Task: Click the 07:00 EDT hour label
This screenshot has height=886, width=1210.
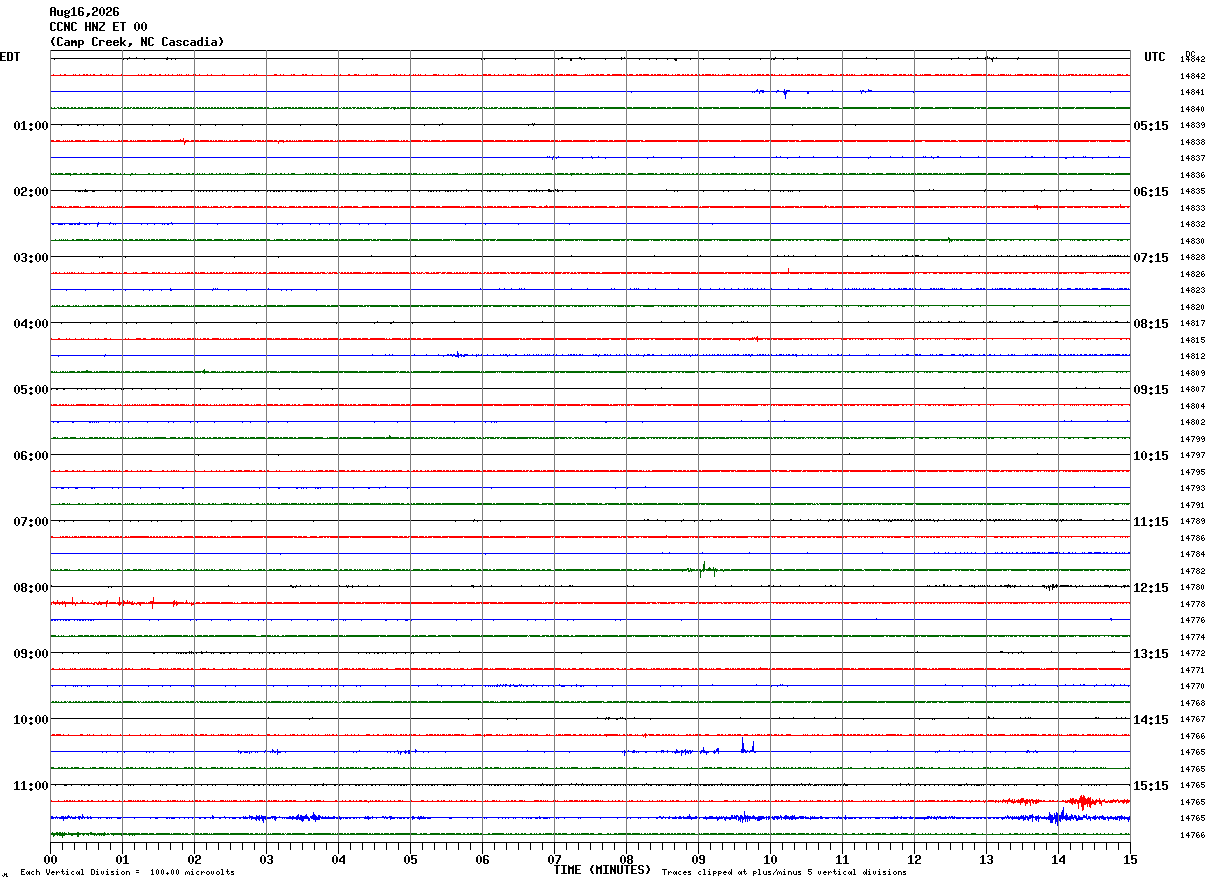Action: (x=31, y=522)
